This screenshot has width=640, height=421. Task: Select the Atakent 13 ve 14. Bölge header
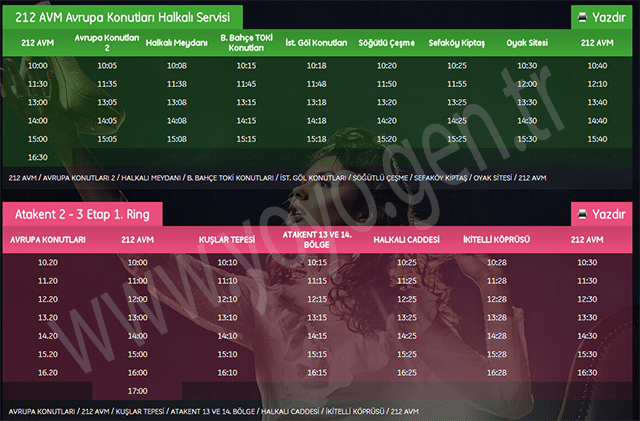[x=317, y=240]
